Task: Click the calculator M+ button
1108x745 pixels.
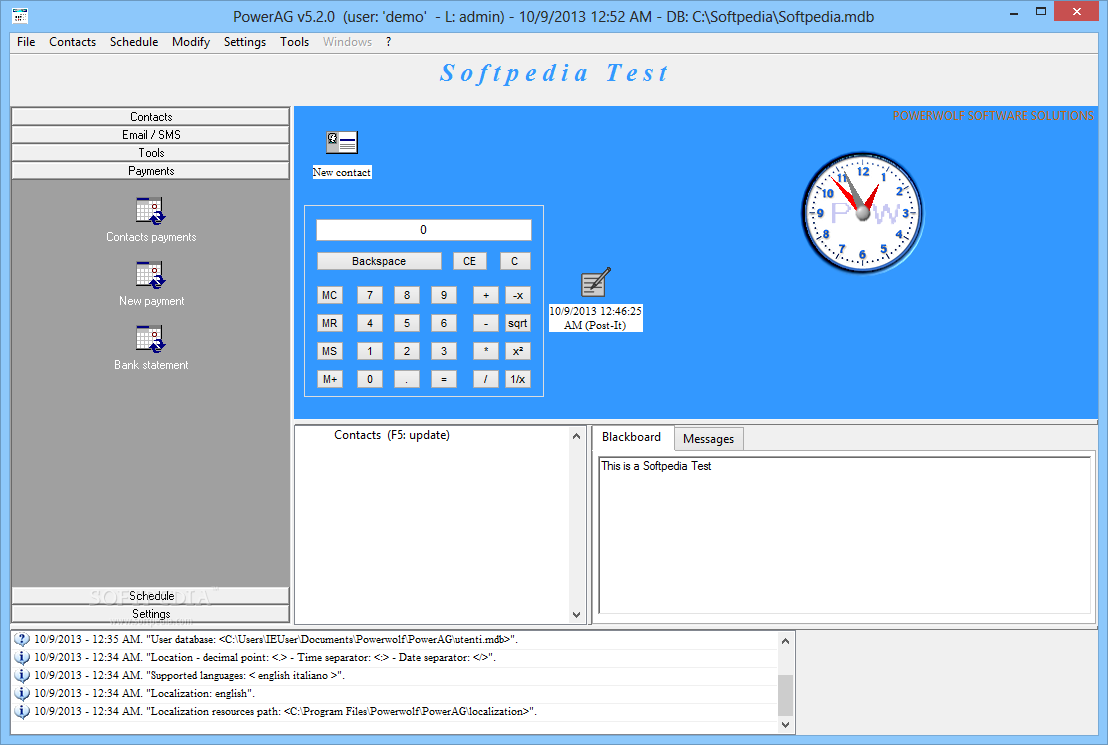Action: (329, 379)
